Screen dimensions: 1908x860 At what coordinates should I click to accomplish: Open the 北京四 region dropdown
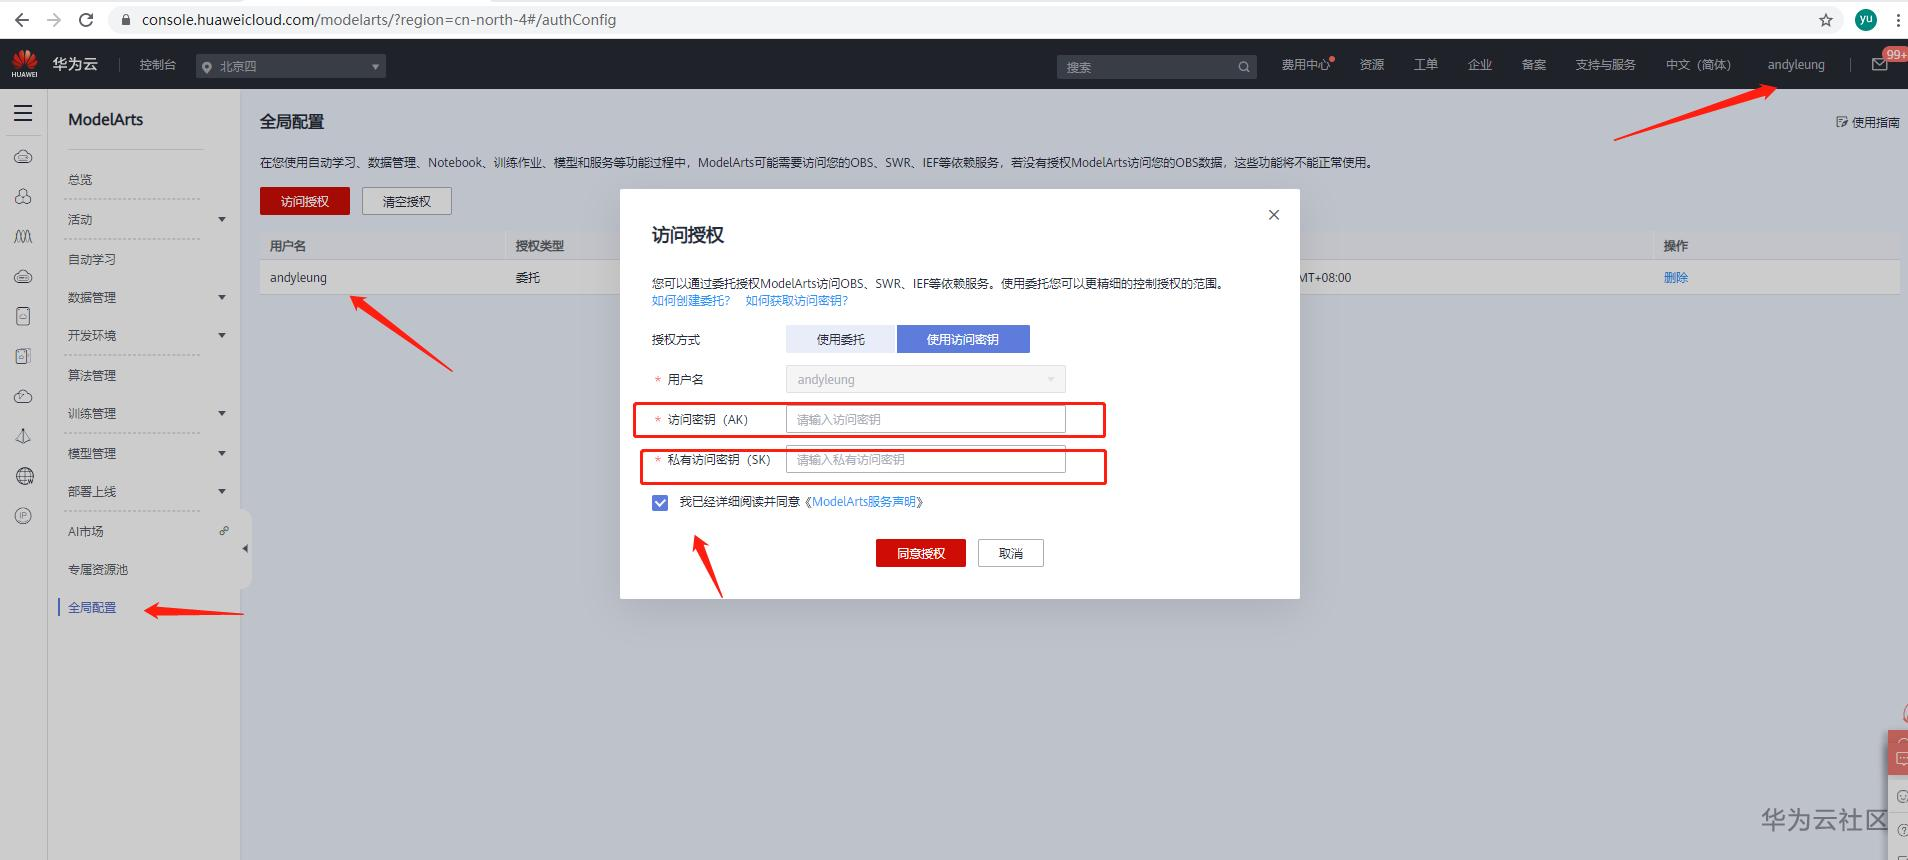tap(291, 66)
